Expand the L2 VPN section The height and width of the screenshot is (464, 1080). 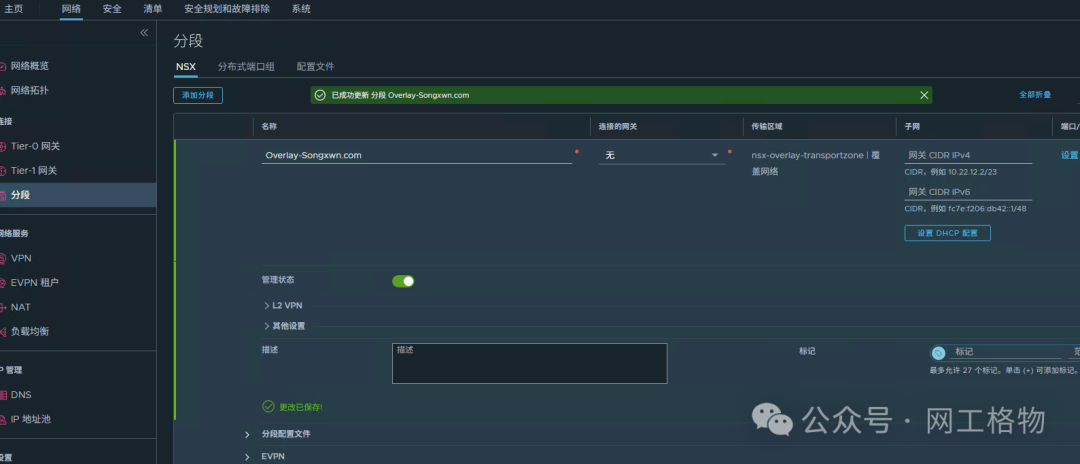[283, 305]
